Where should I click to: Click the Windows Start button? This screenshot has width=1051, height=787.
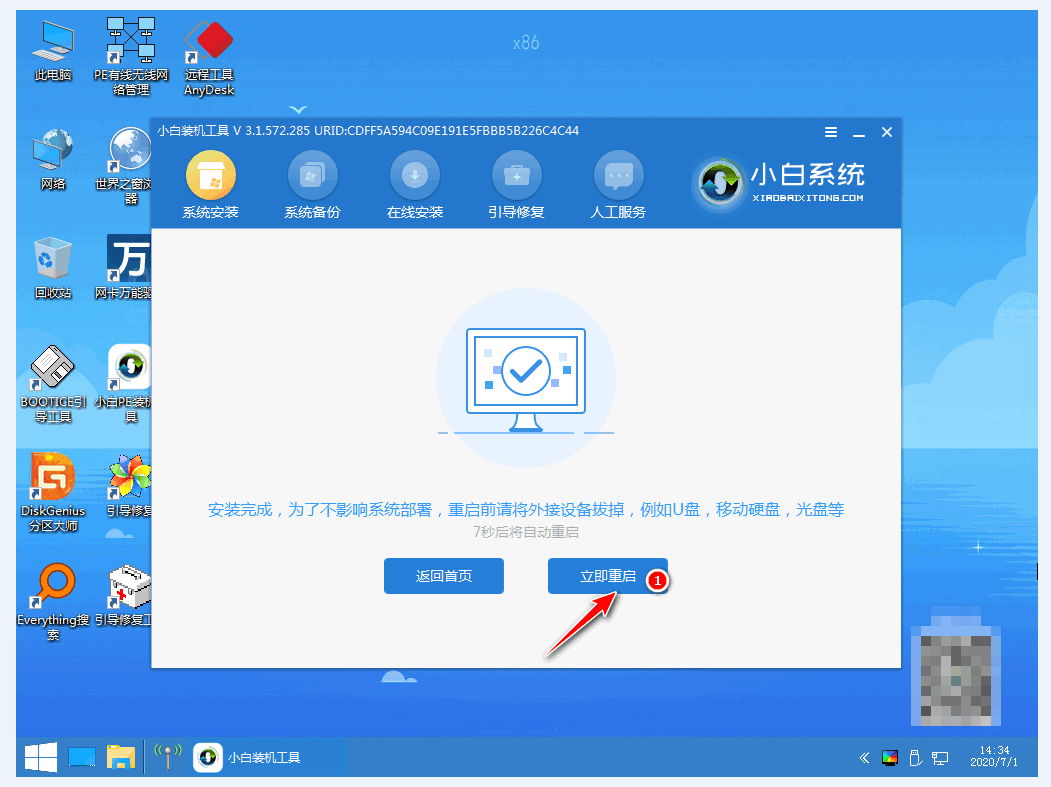39,757
